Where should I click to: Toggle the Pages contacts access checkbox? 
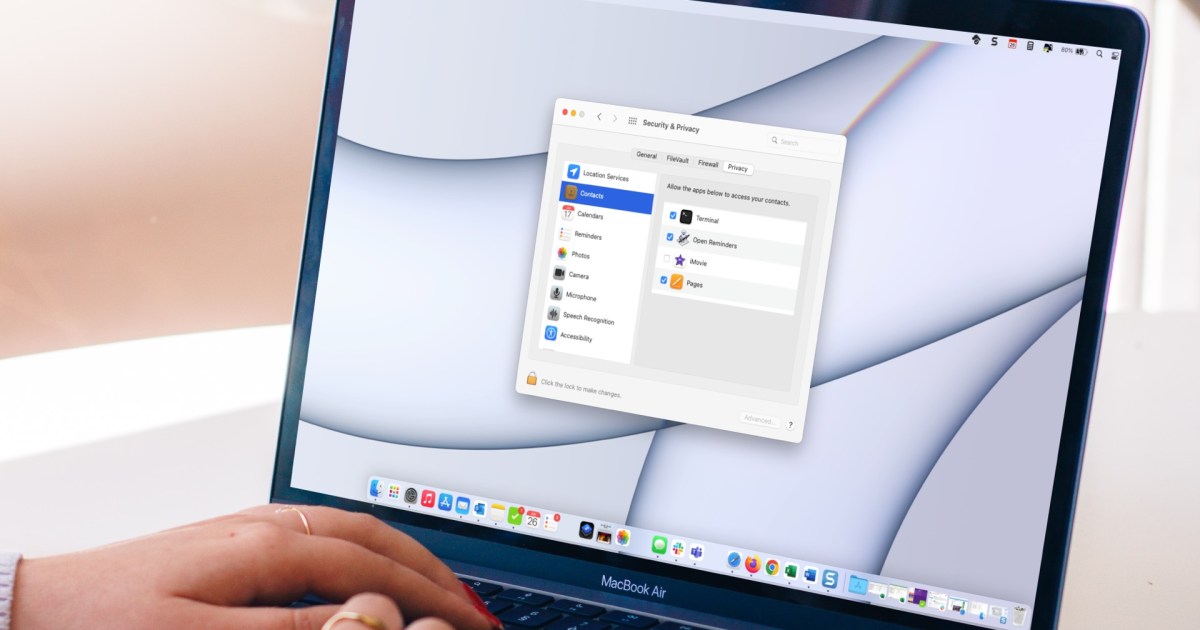(x=663, y=281)
